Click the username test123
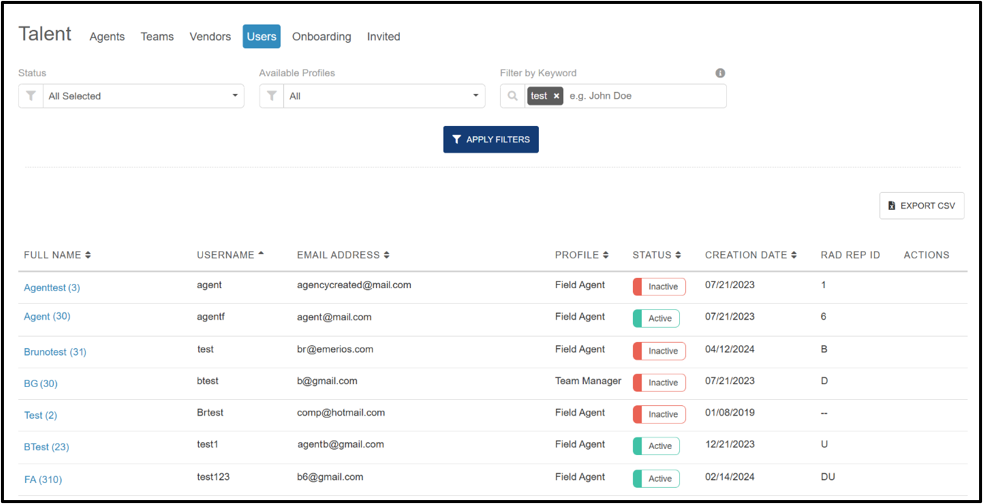The image size is (983, 504). click(213, 476)
